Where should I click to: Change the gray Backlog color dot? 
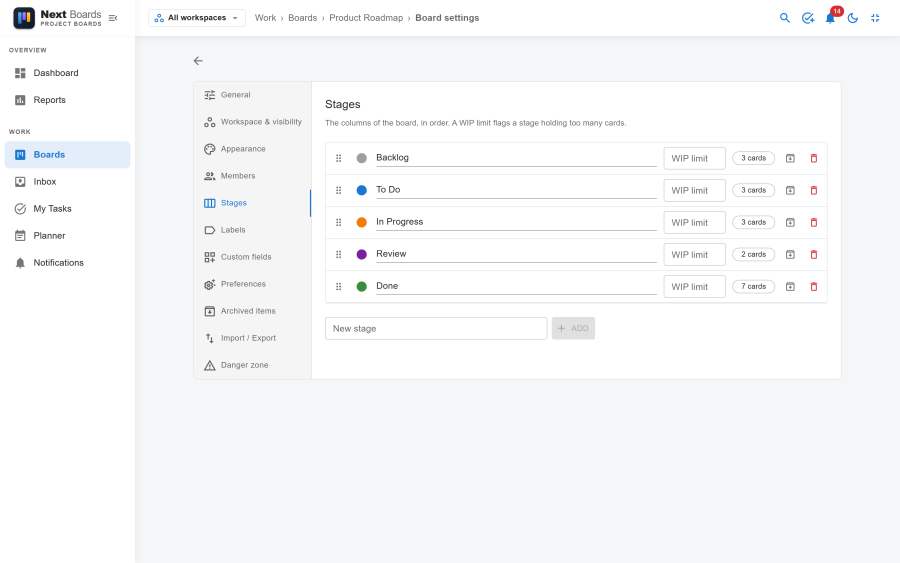point(362,158)
